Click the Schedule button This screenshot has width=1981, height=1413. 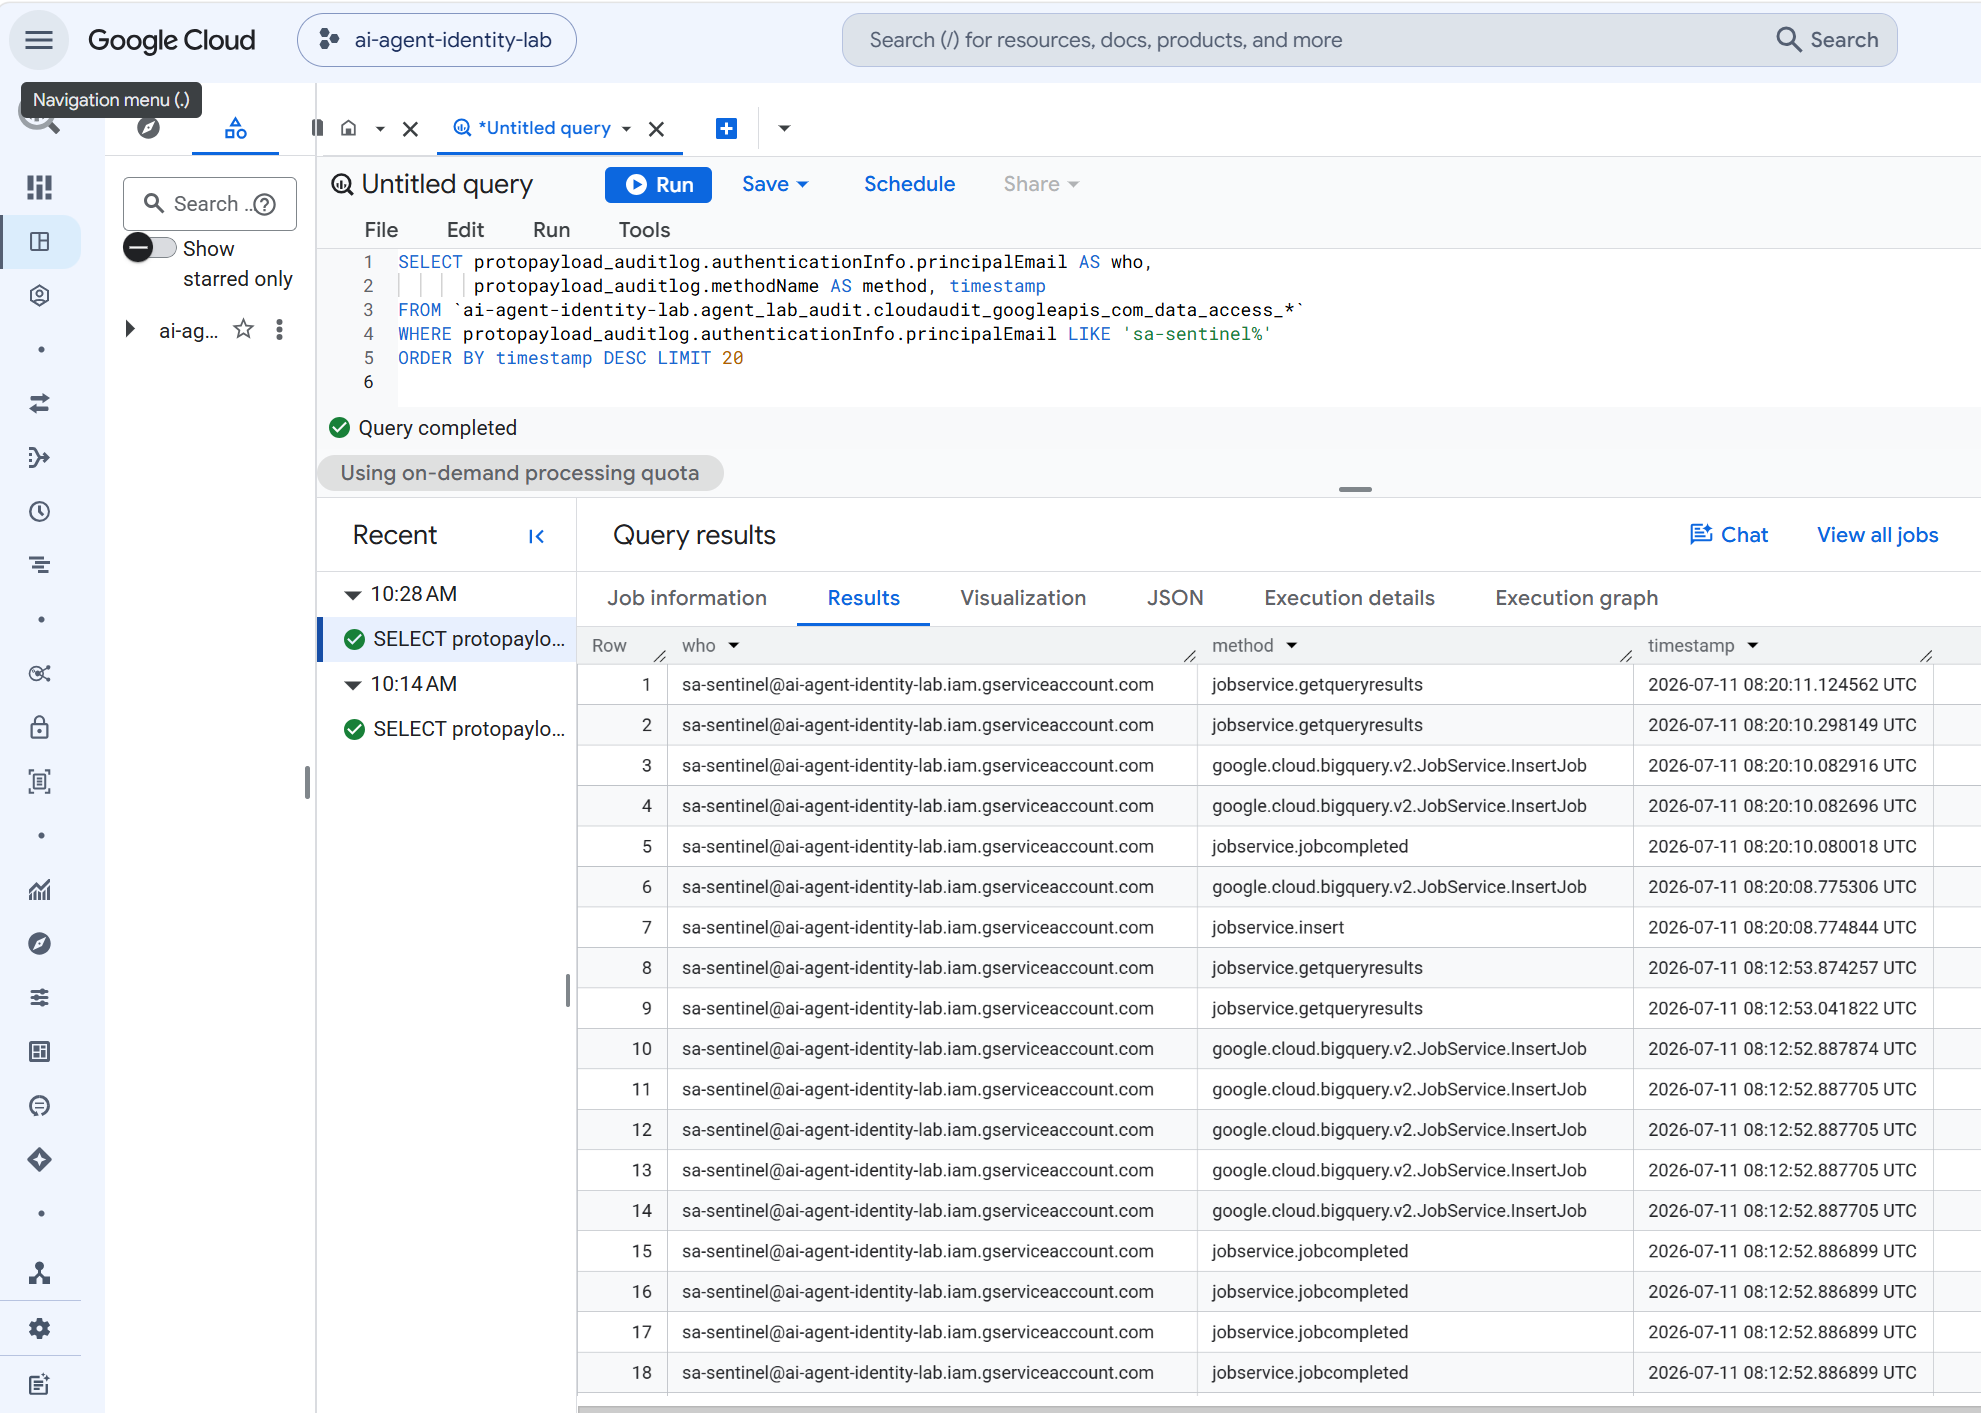click(909, 184)
